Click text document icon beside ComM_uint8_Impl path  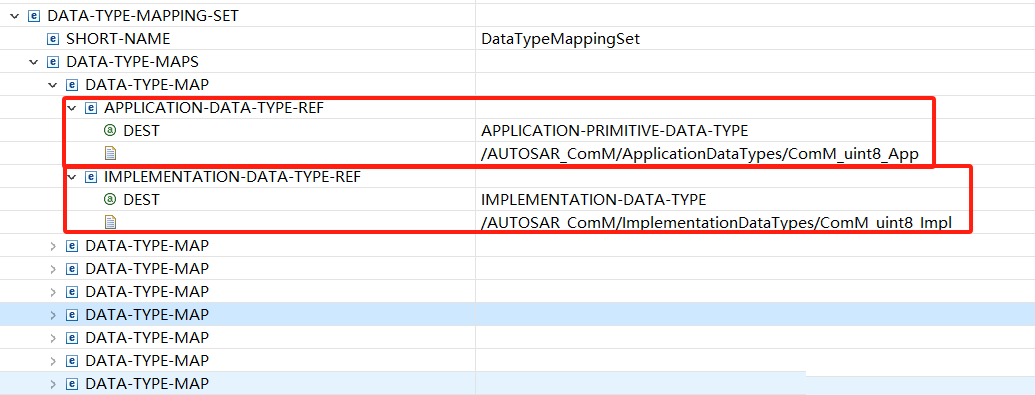pos(110,223)
